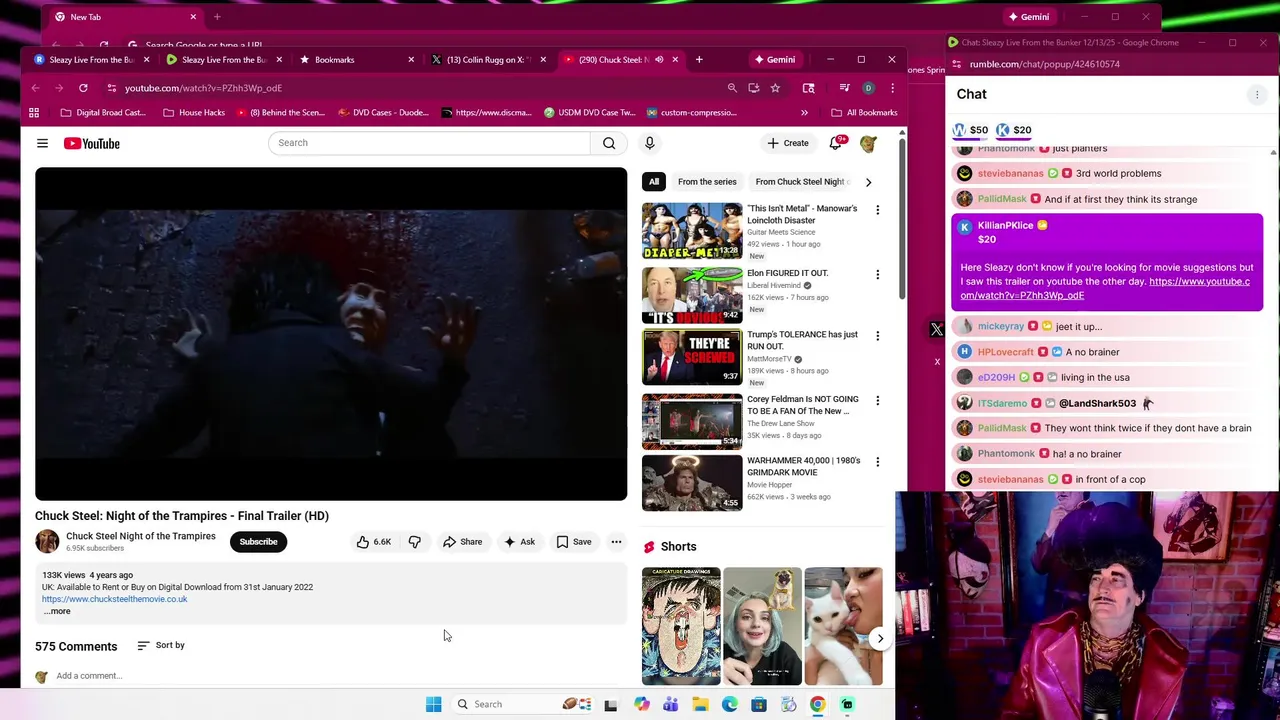Open the Manowar Loincloth Disaster thumbnail
This screenshot has width=1280, height=720.
coord(692,231)
